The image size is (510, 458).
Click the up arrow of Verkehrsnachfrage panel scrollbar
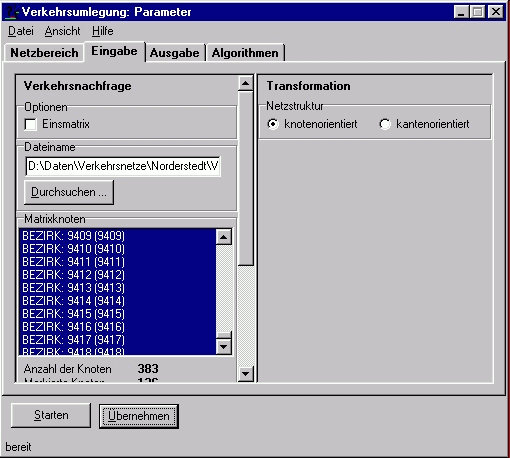(x=246, y=83)
